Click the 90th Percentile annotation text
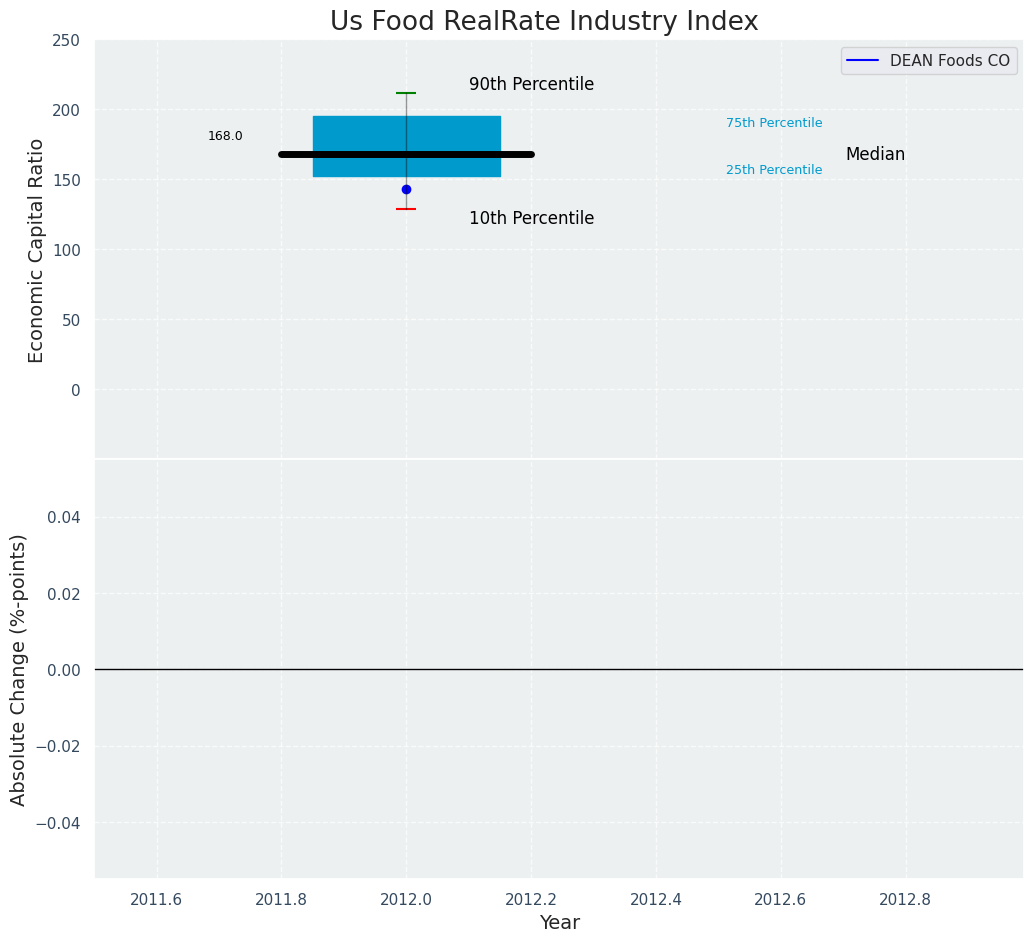 point(531,85)
